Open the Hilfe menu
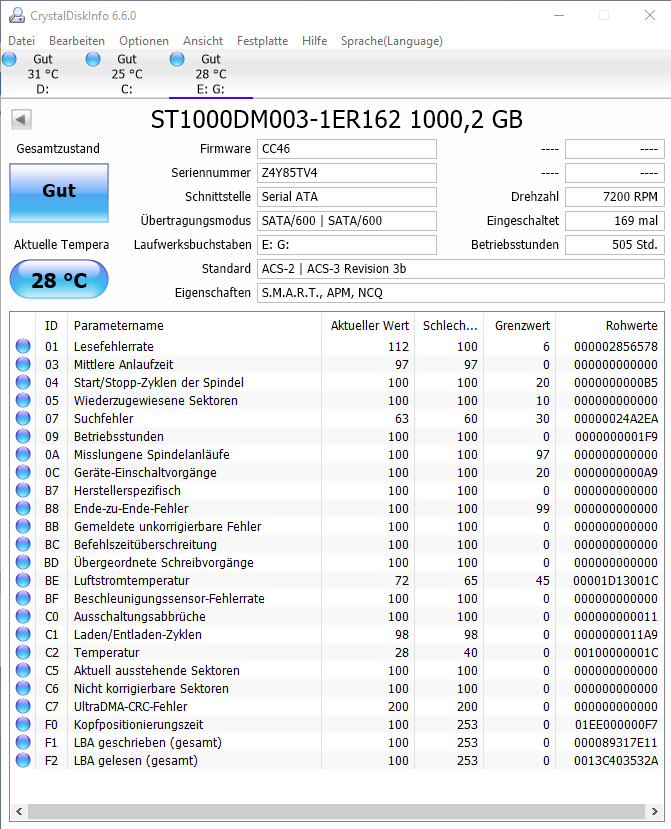 [315, 41]
